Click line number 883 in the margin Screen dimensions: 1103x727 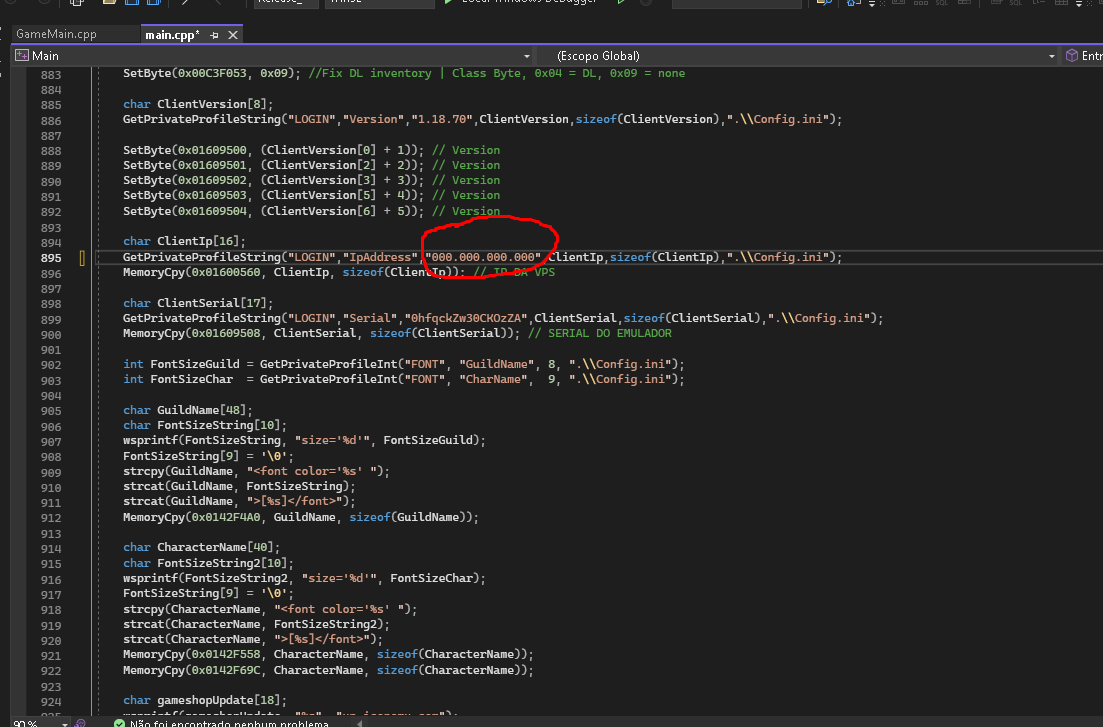tap(51, 75)
